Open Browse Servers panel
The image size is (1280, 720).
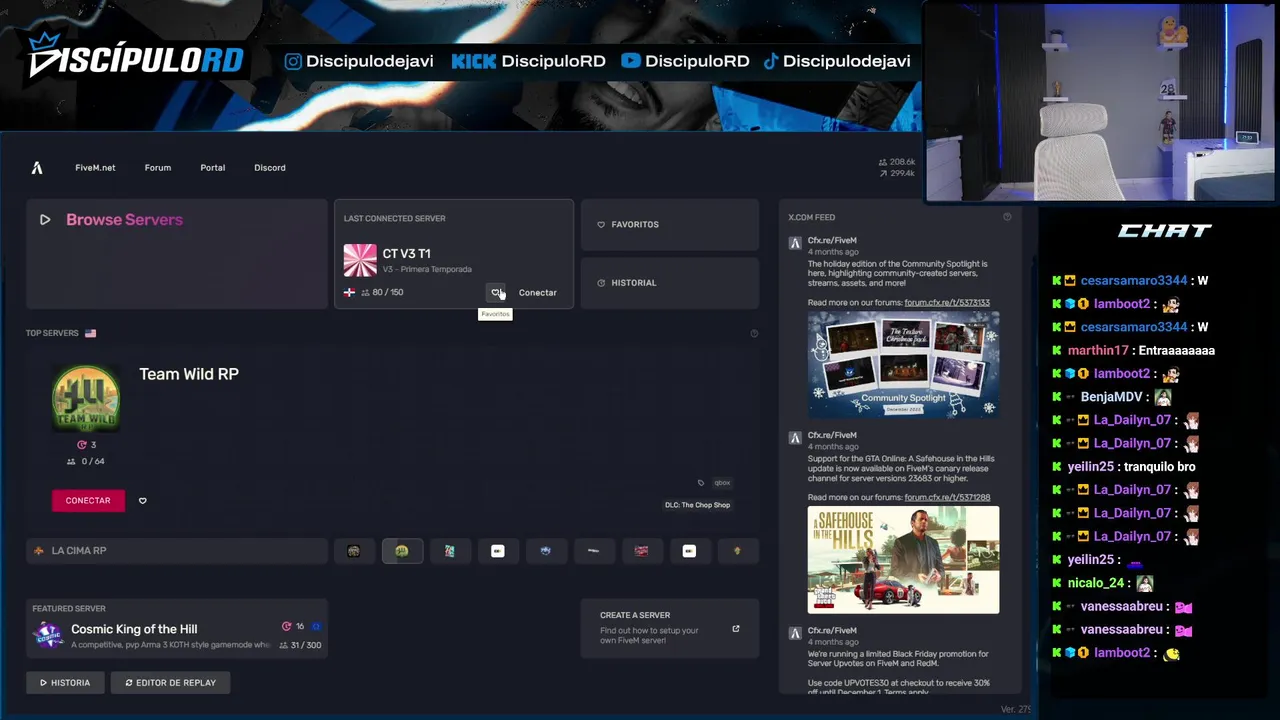[x=177, y=254]
